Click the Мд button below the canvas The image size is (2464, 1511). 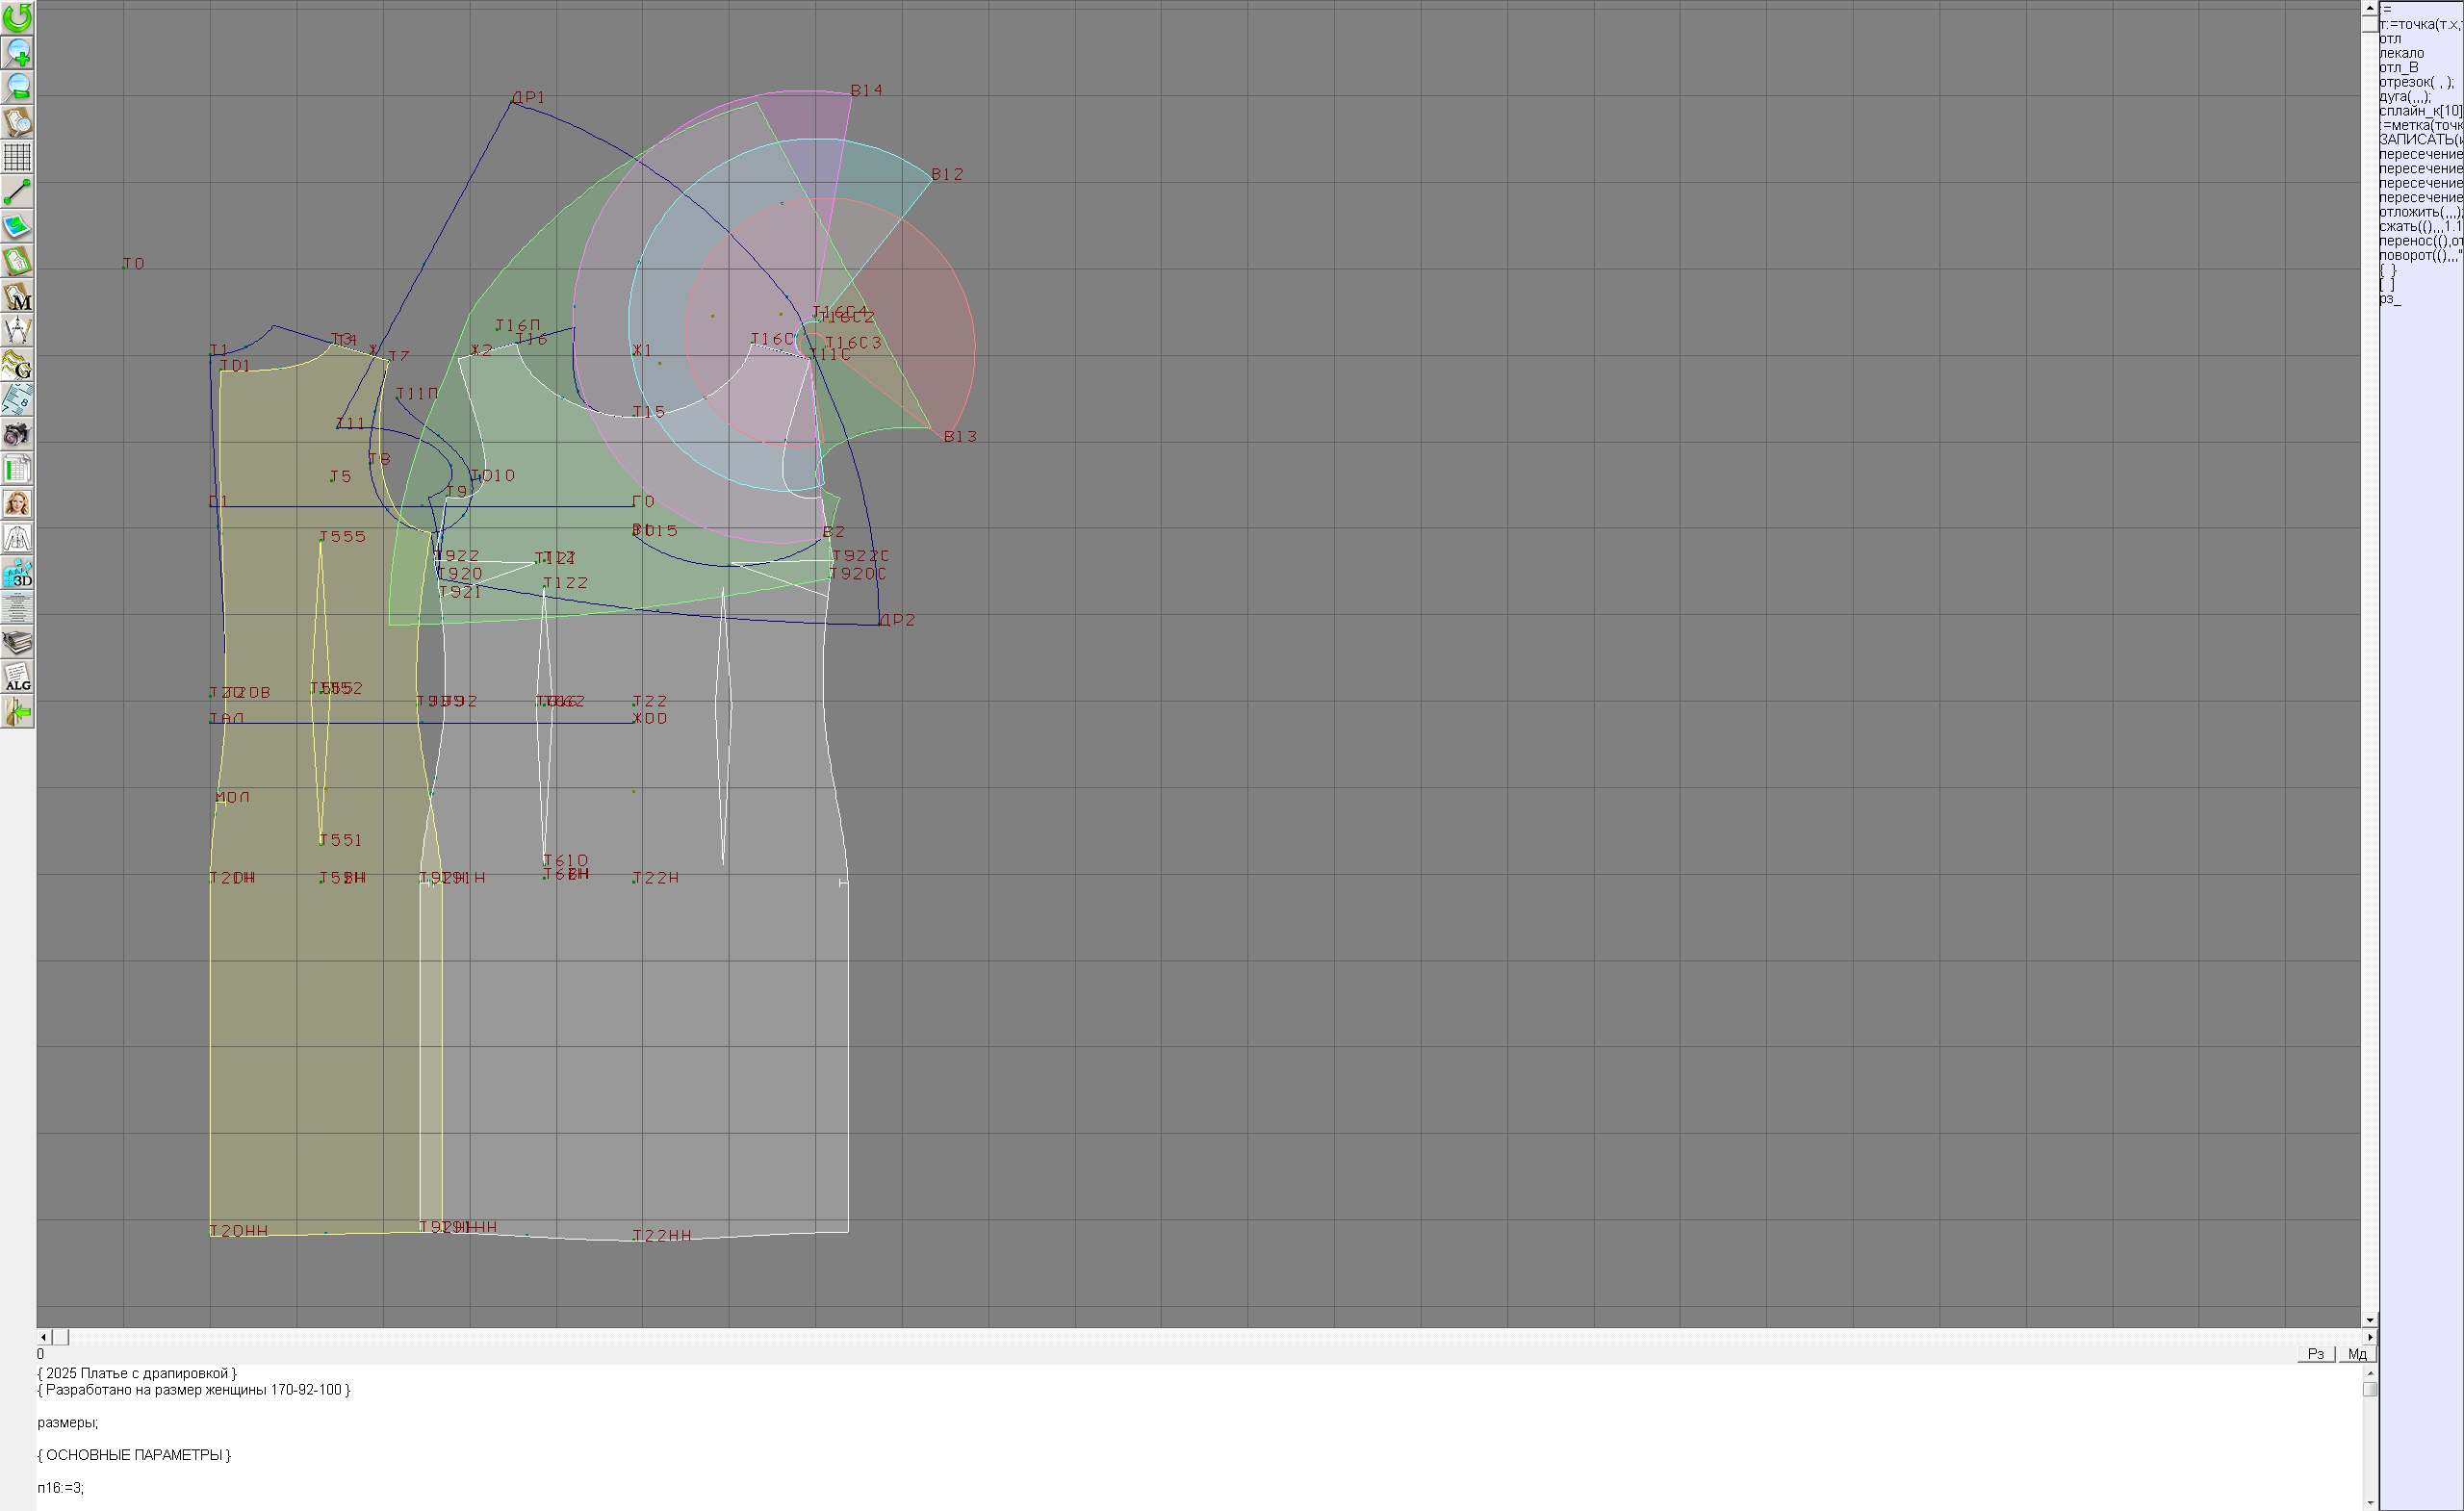tap(2357, 1354)
